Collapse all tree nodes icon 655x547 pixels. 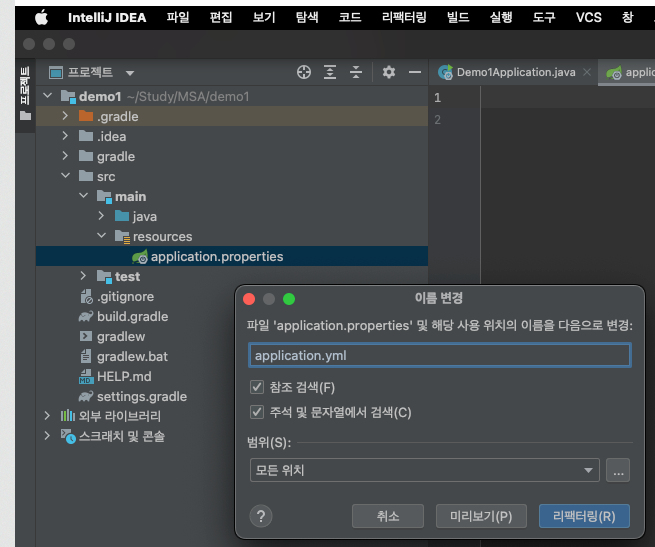click(355, 72)
